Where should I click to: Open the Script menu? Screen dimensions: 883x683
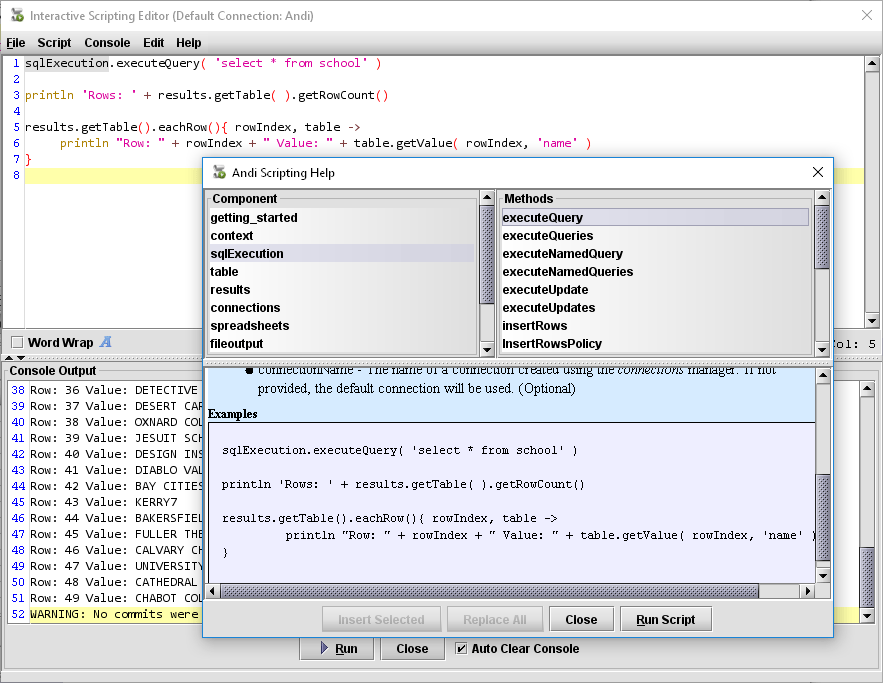pyautogui.click(x=54, y=43)
